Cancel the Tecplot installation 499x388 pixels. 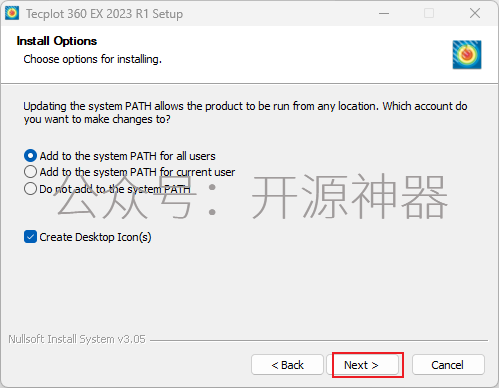[x=448, y=365]
